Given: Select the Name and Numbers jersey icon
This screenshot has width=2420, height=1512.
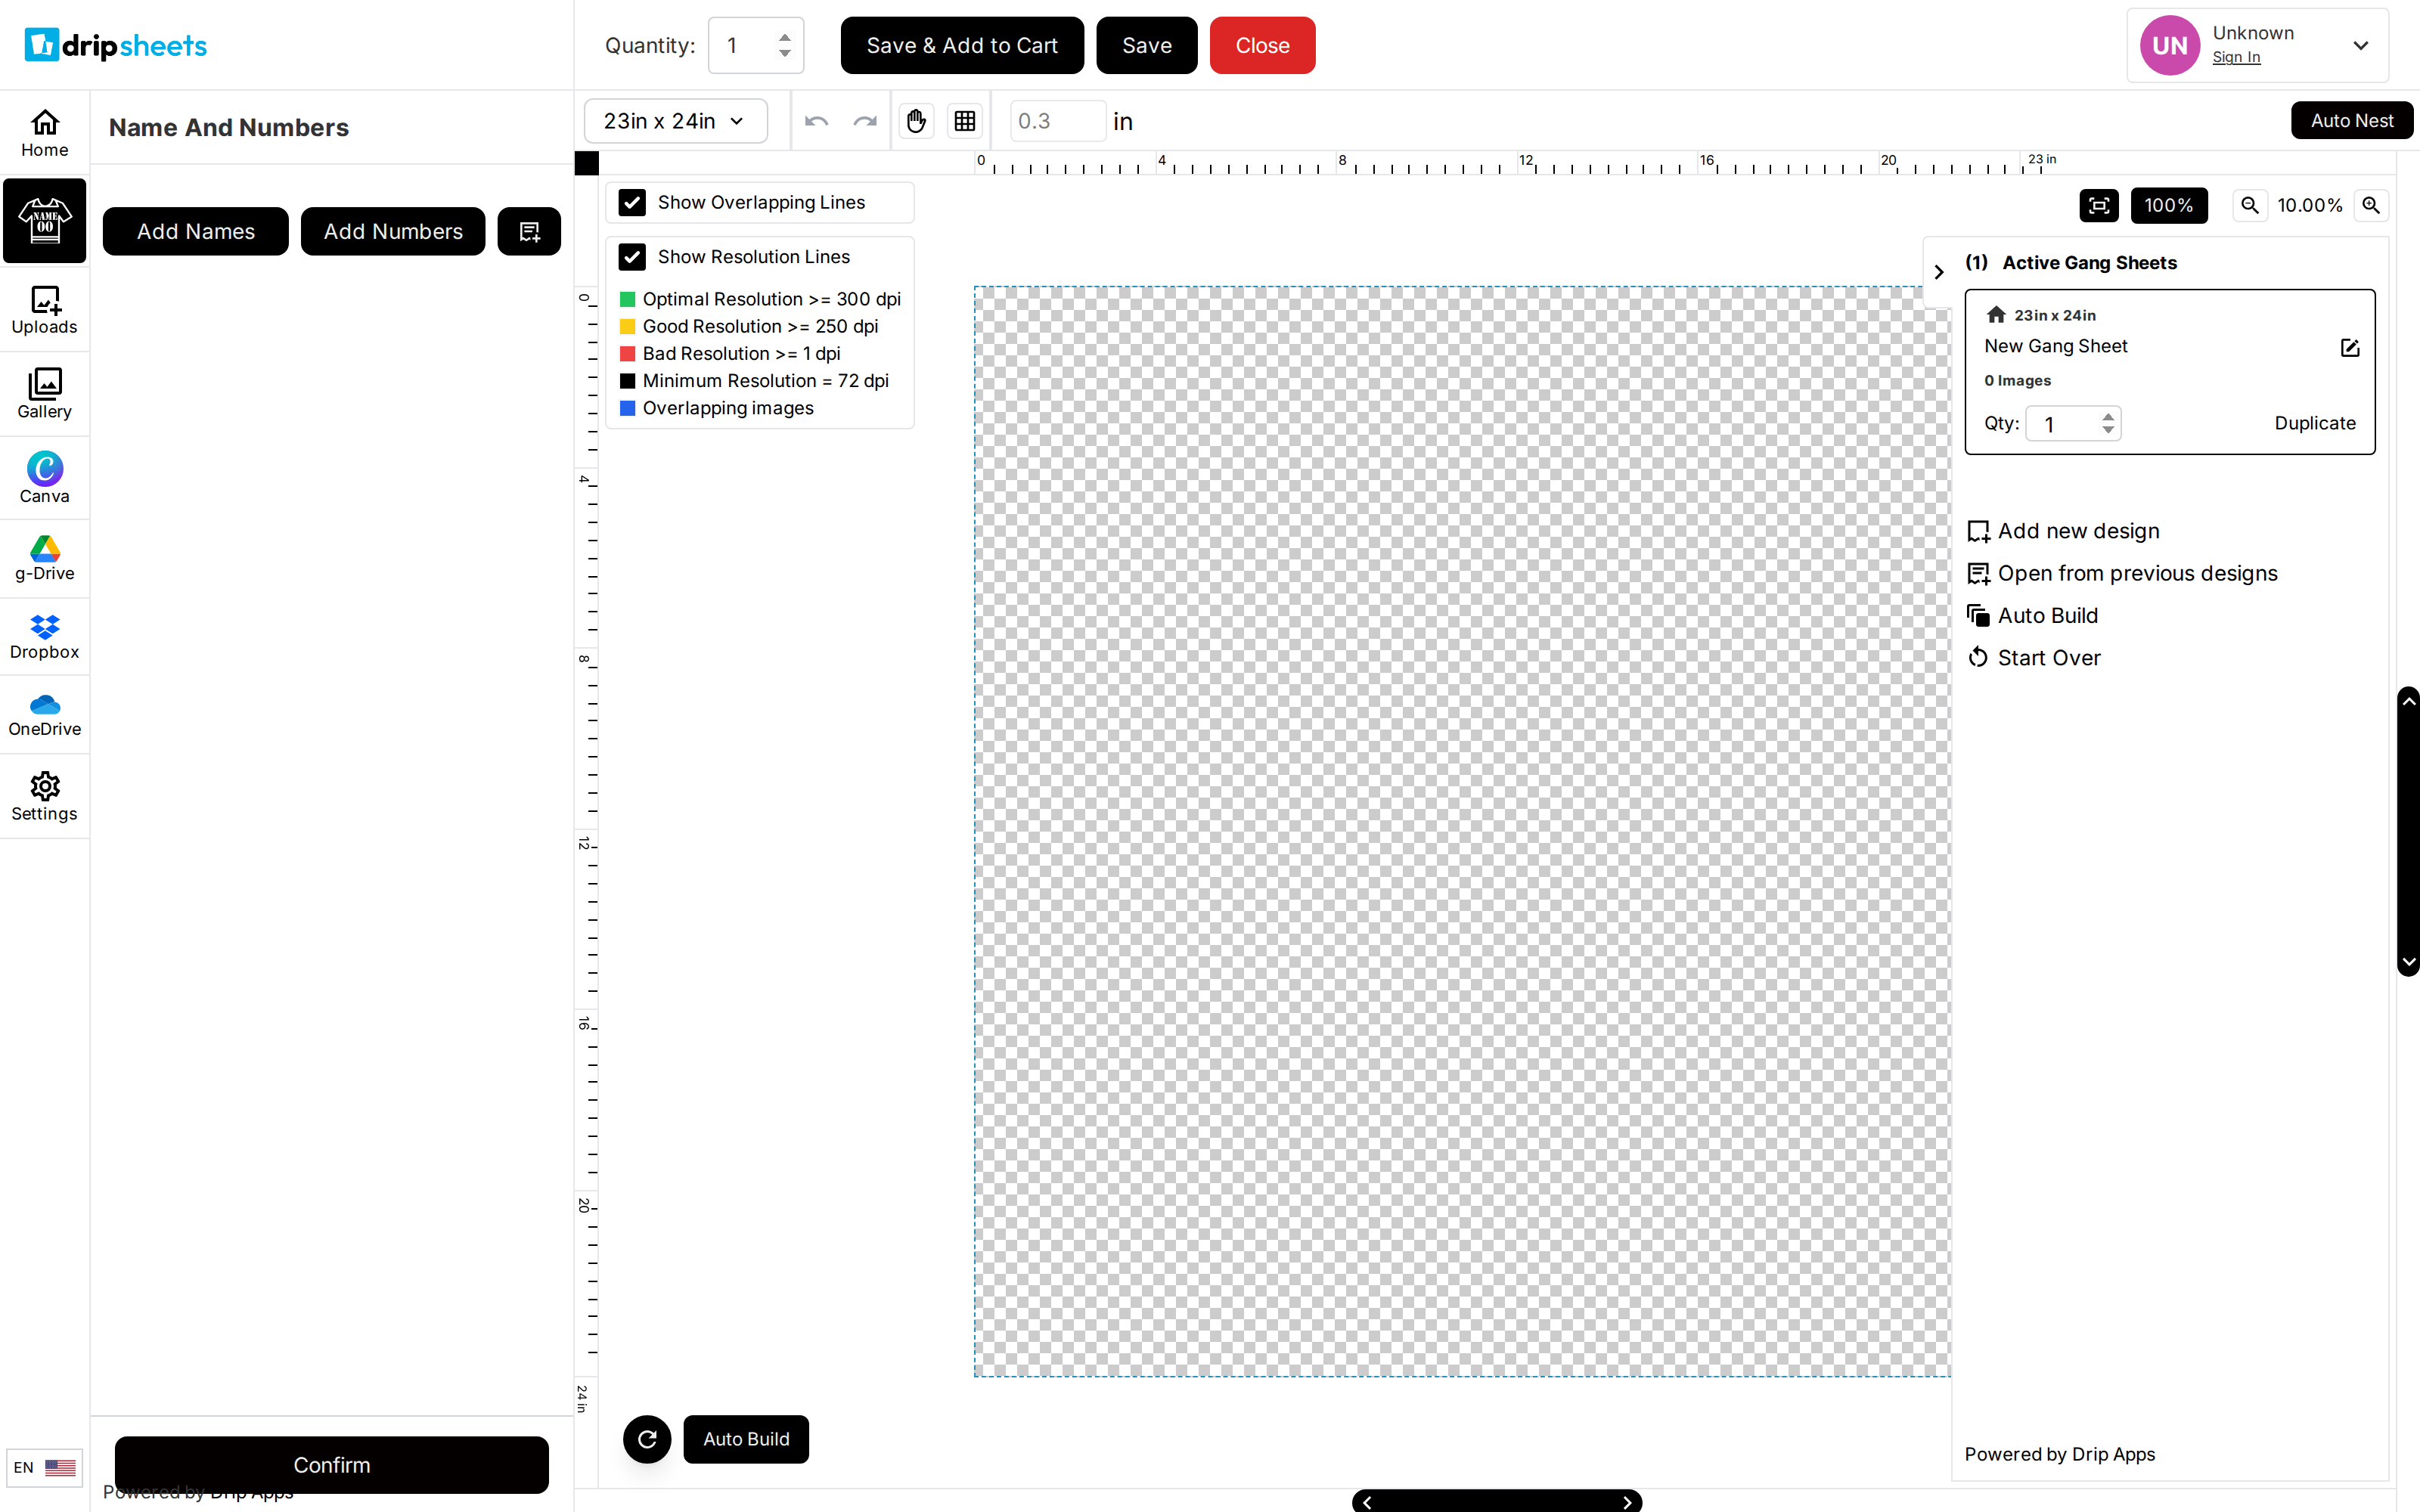Looking at the screenshot, I should click(45, 220).
